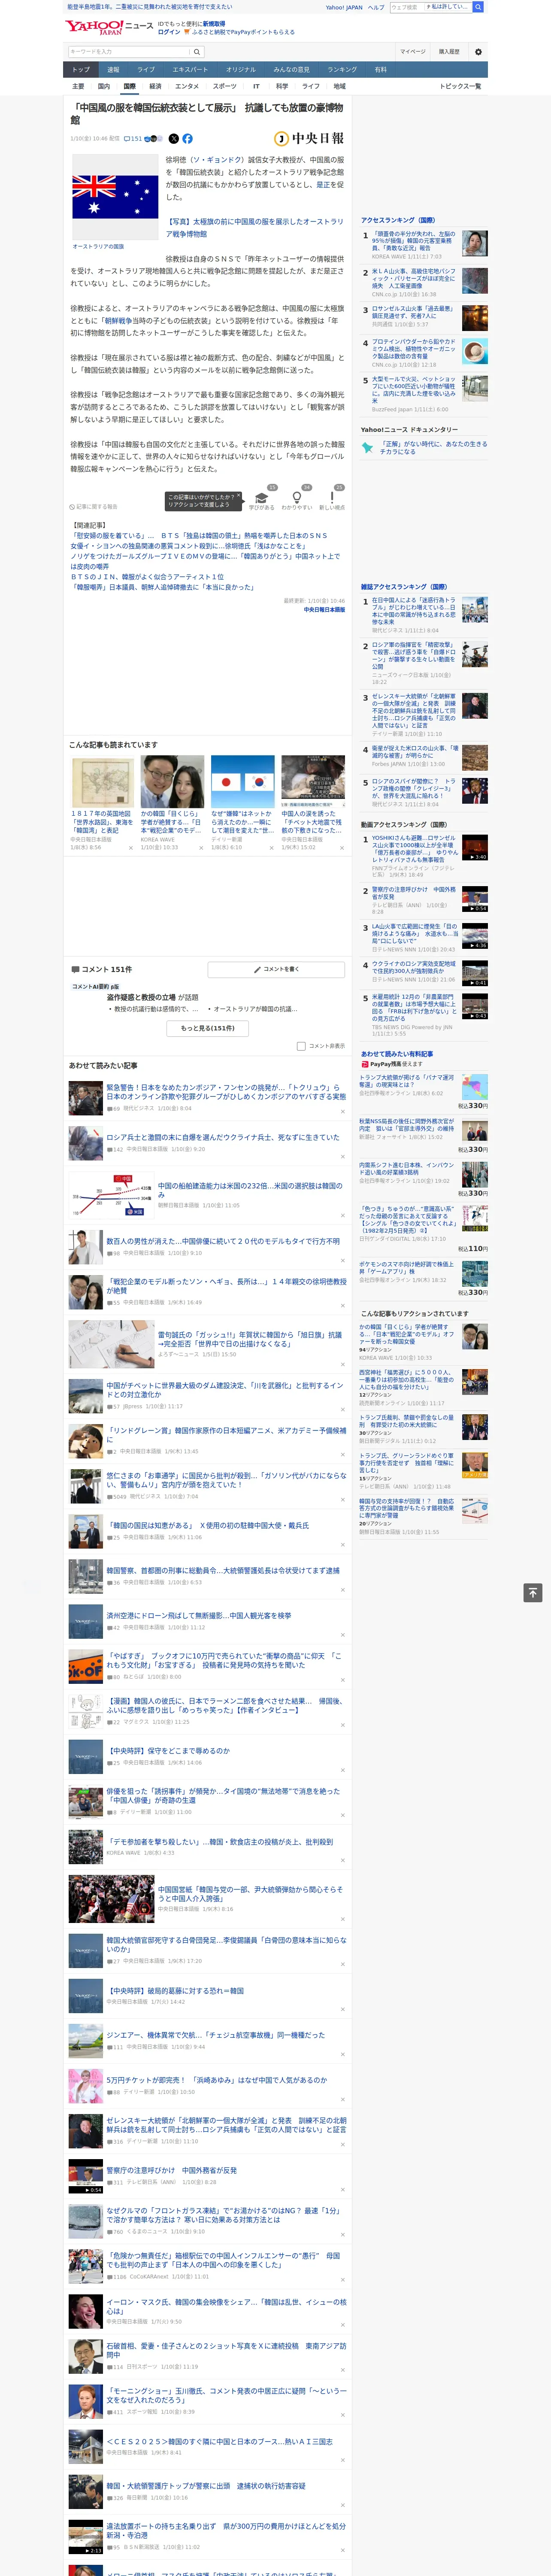Open 【写真】太極旗の前に photo link
551x2576 pixels.
coord(254,228)
